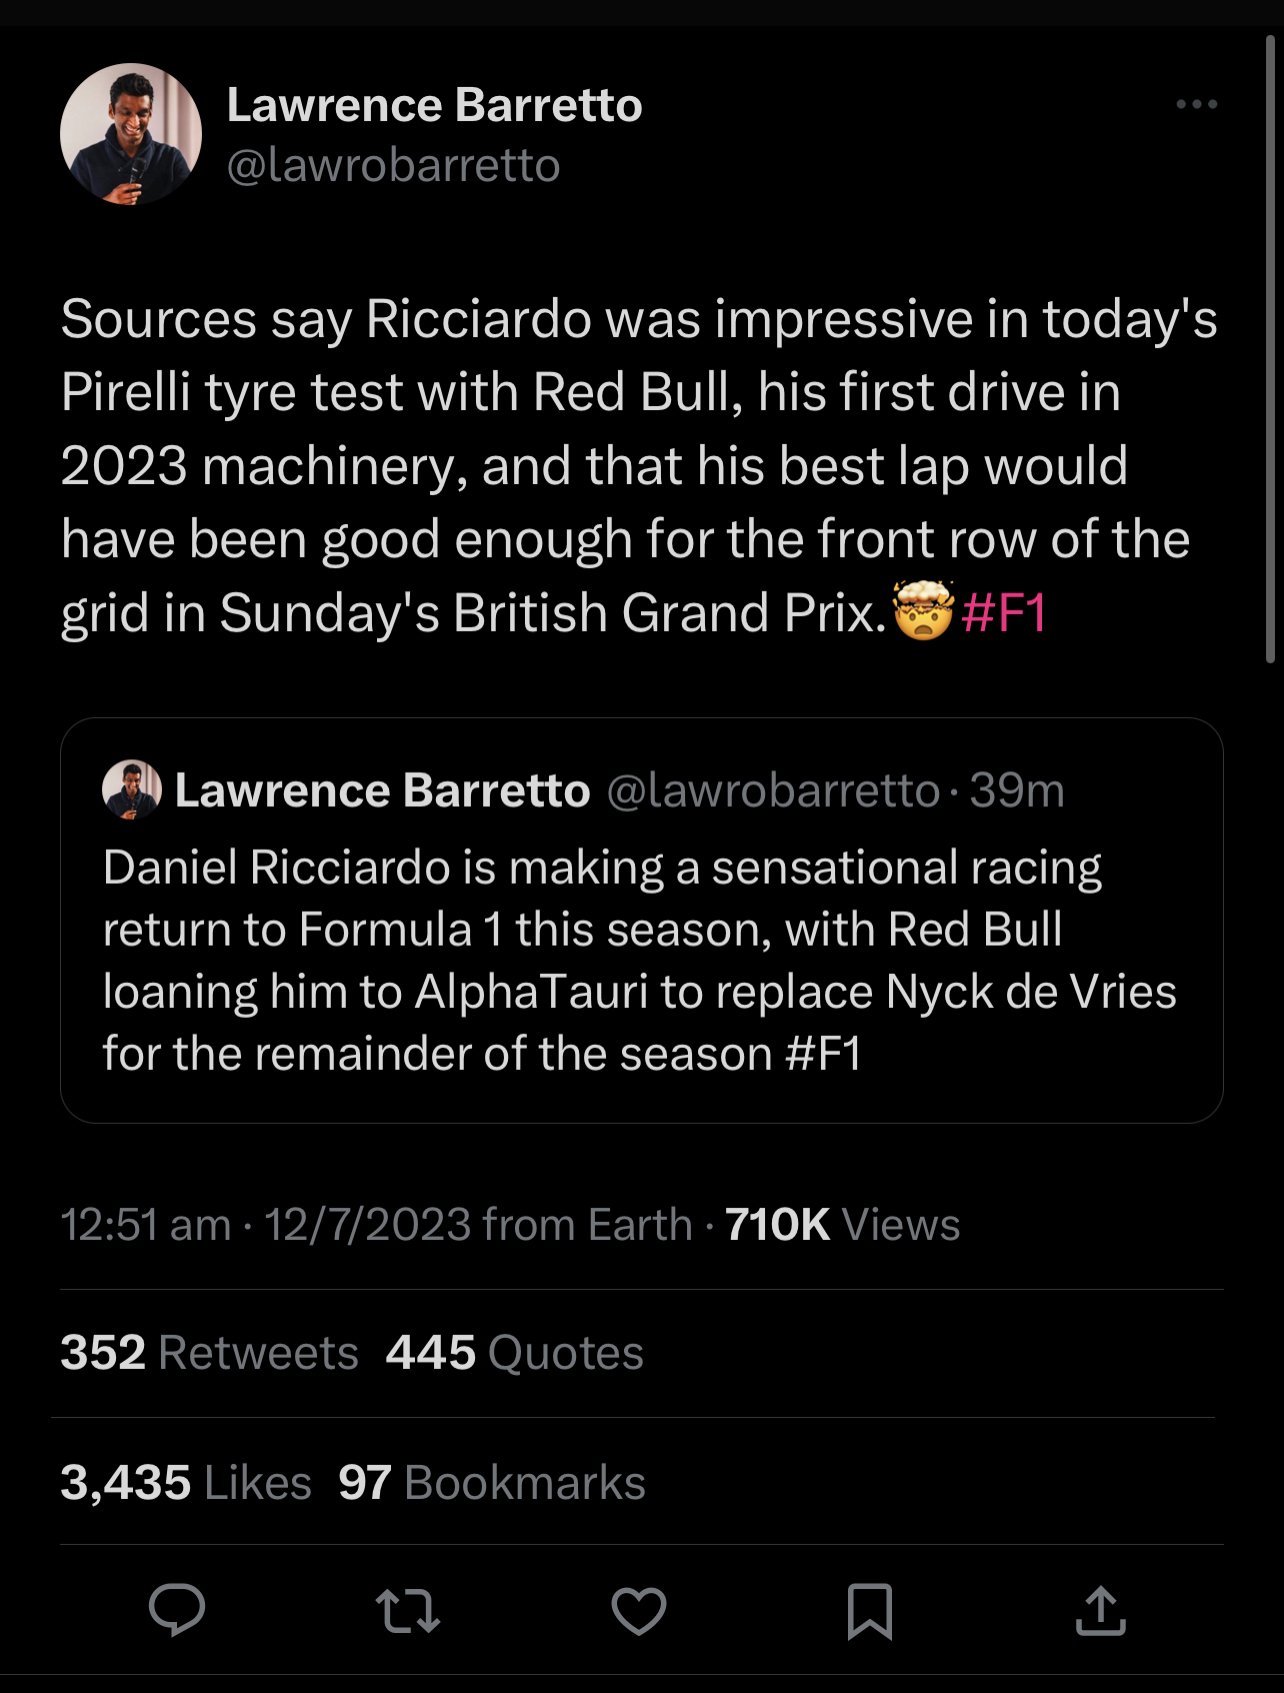View the 445 Quotes list
1284x1693 pixels.
[514, 1352]
